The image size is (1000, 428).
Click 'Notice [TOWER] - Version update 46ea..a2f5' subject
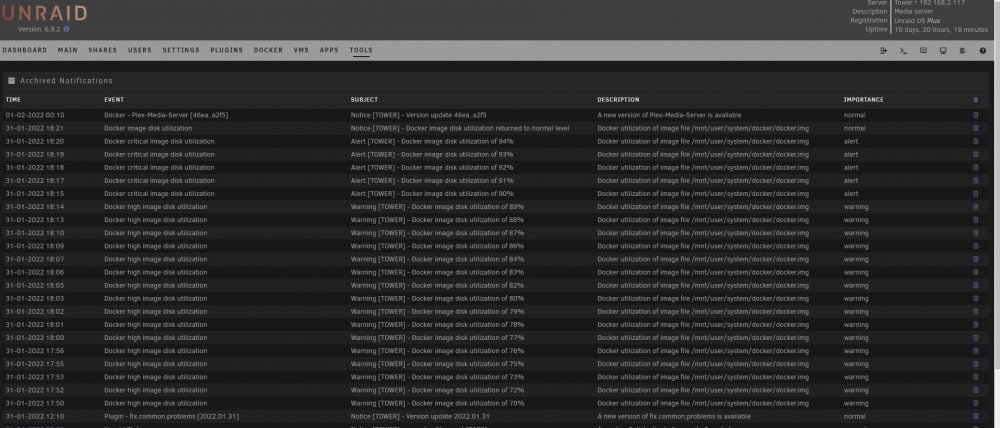[x=418, y=115]
